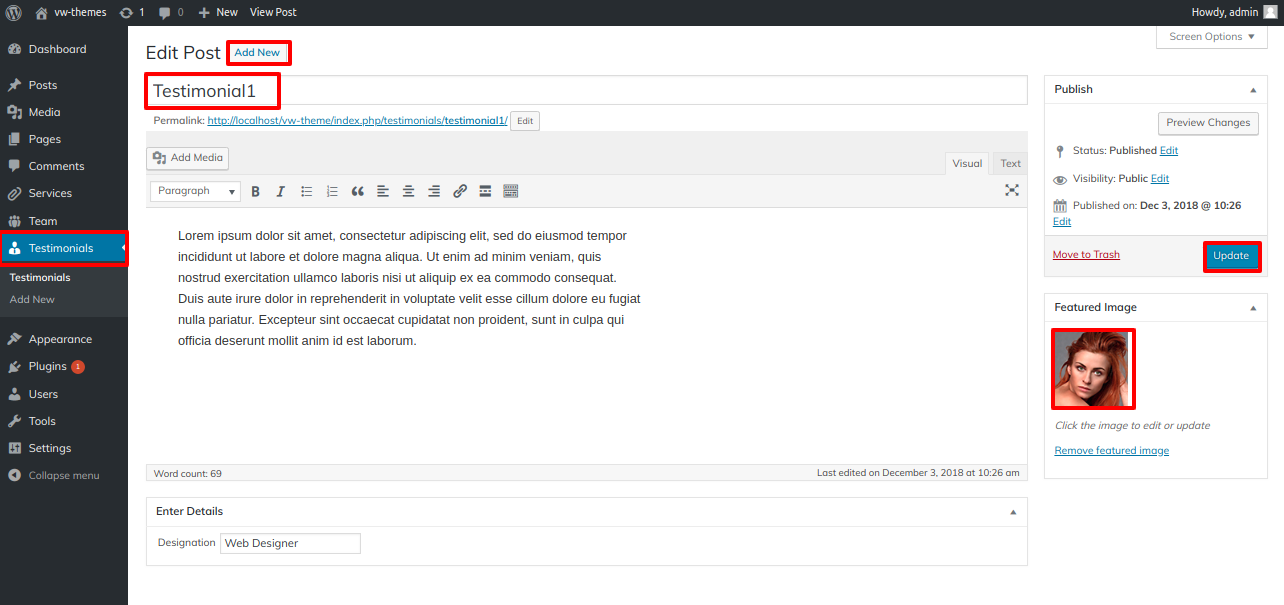The width and height of the screenshot is (1284, 605).
Task: Click the Move to Trash link
Action: pyautogui.click(x=1086, y=255)
